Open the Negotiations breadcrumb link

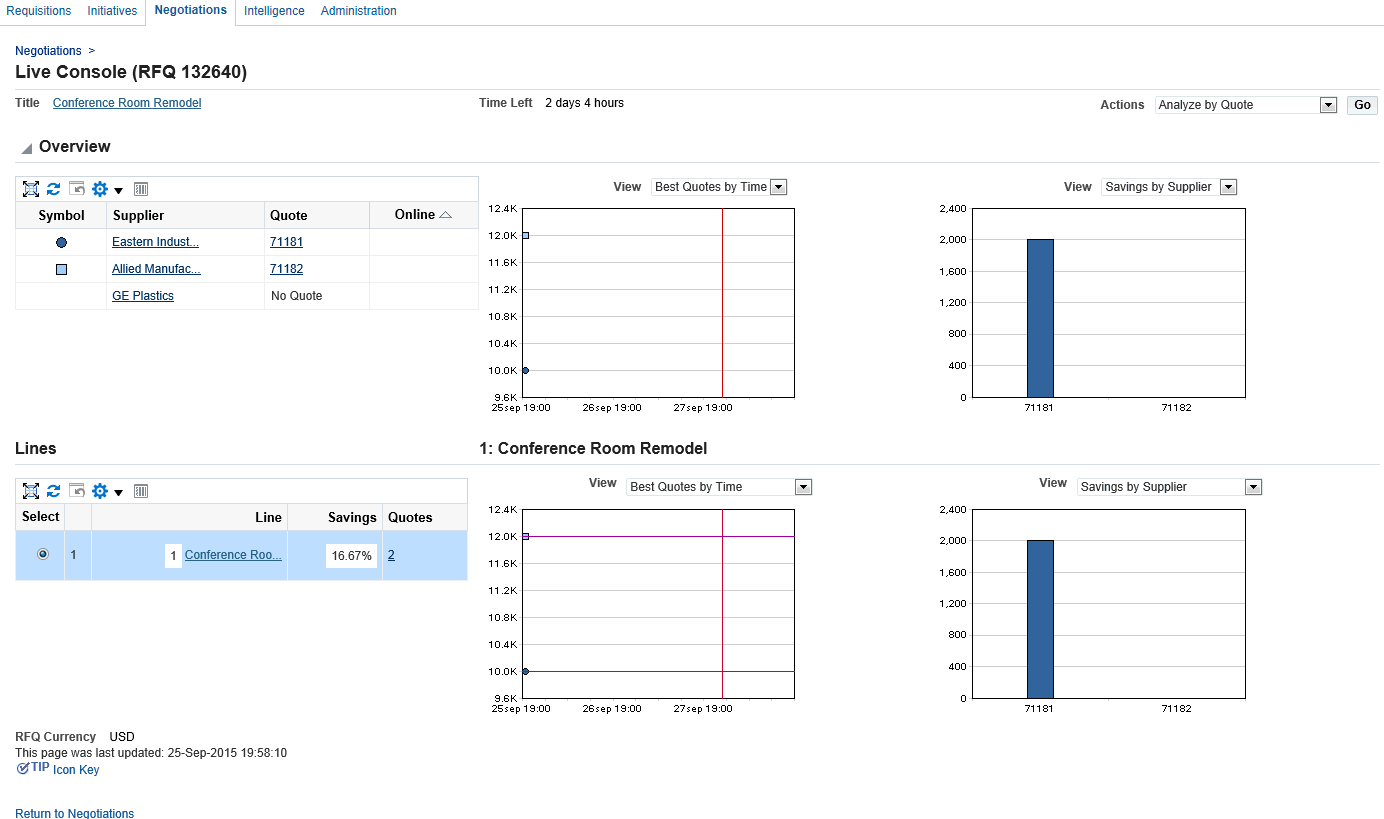pos(48,51)
